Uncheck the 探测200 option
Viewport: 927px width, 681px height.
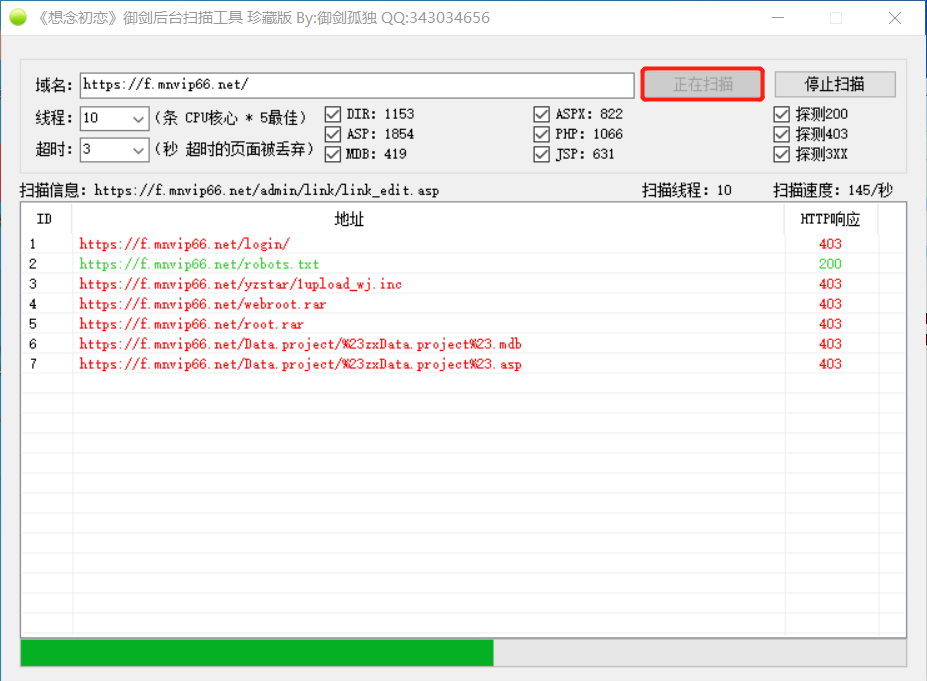(782, 114)
